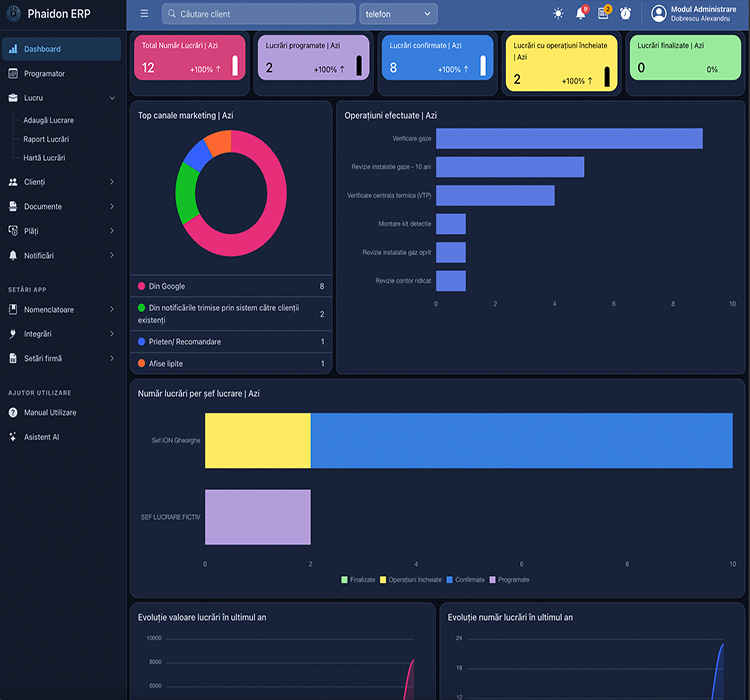
Task: Click Modul Administrare user profile
Action: click(694, 13)
